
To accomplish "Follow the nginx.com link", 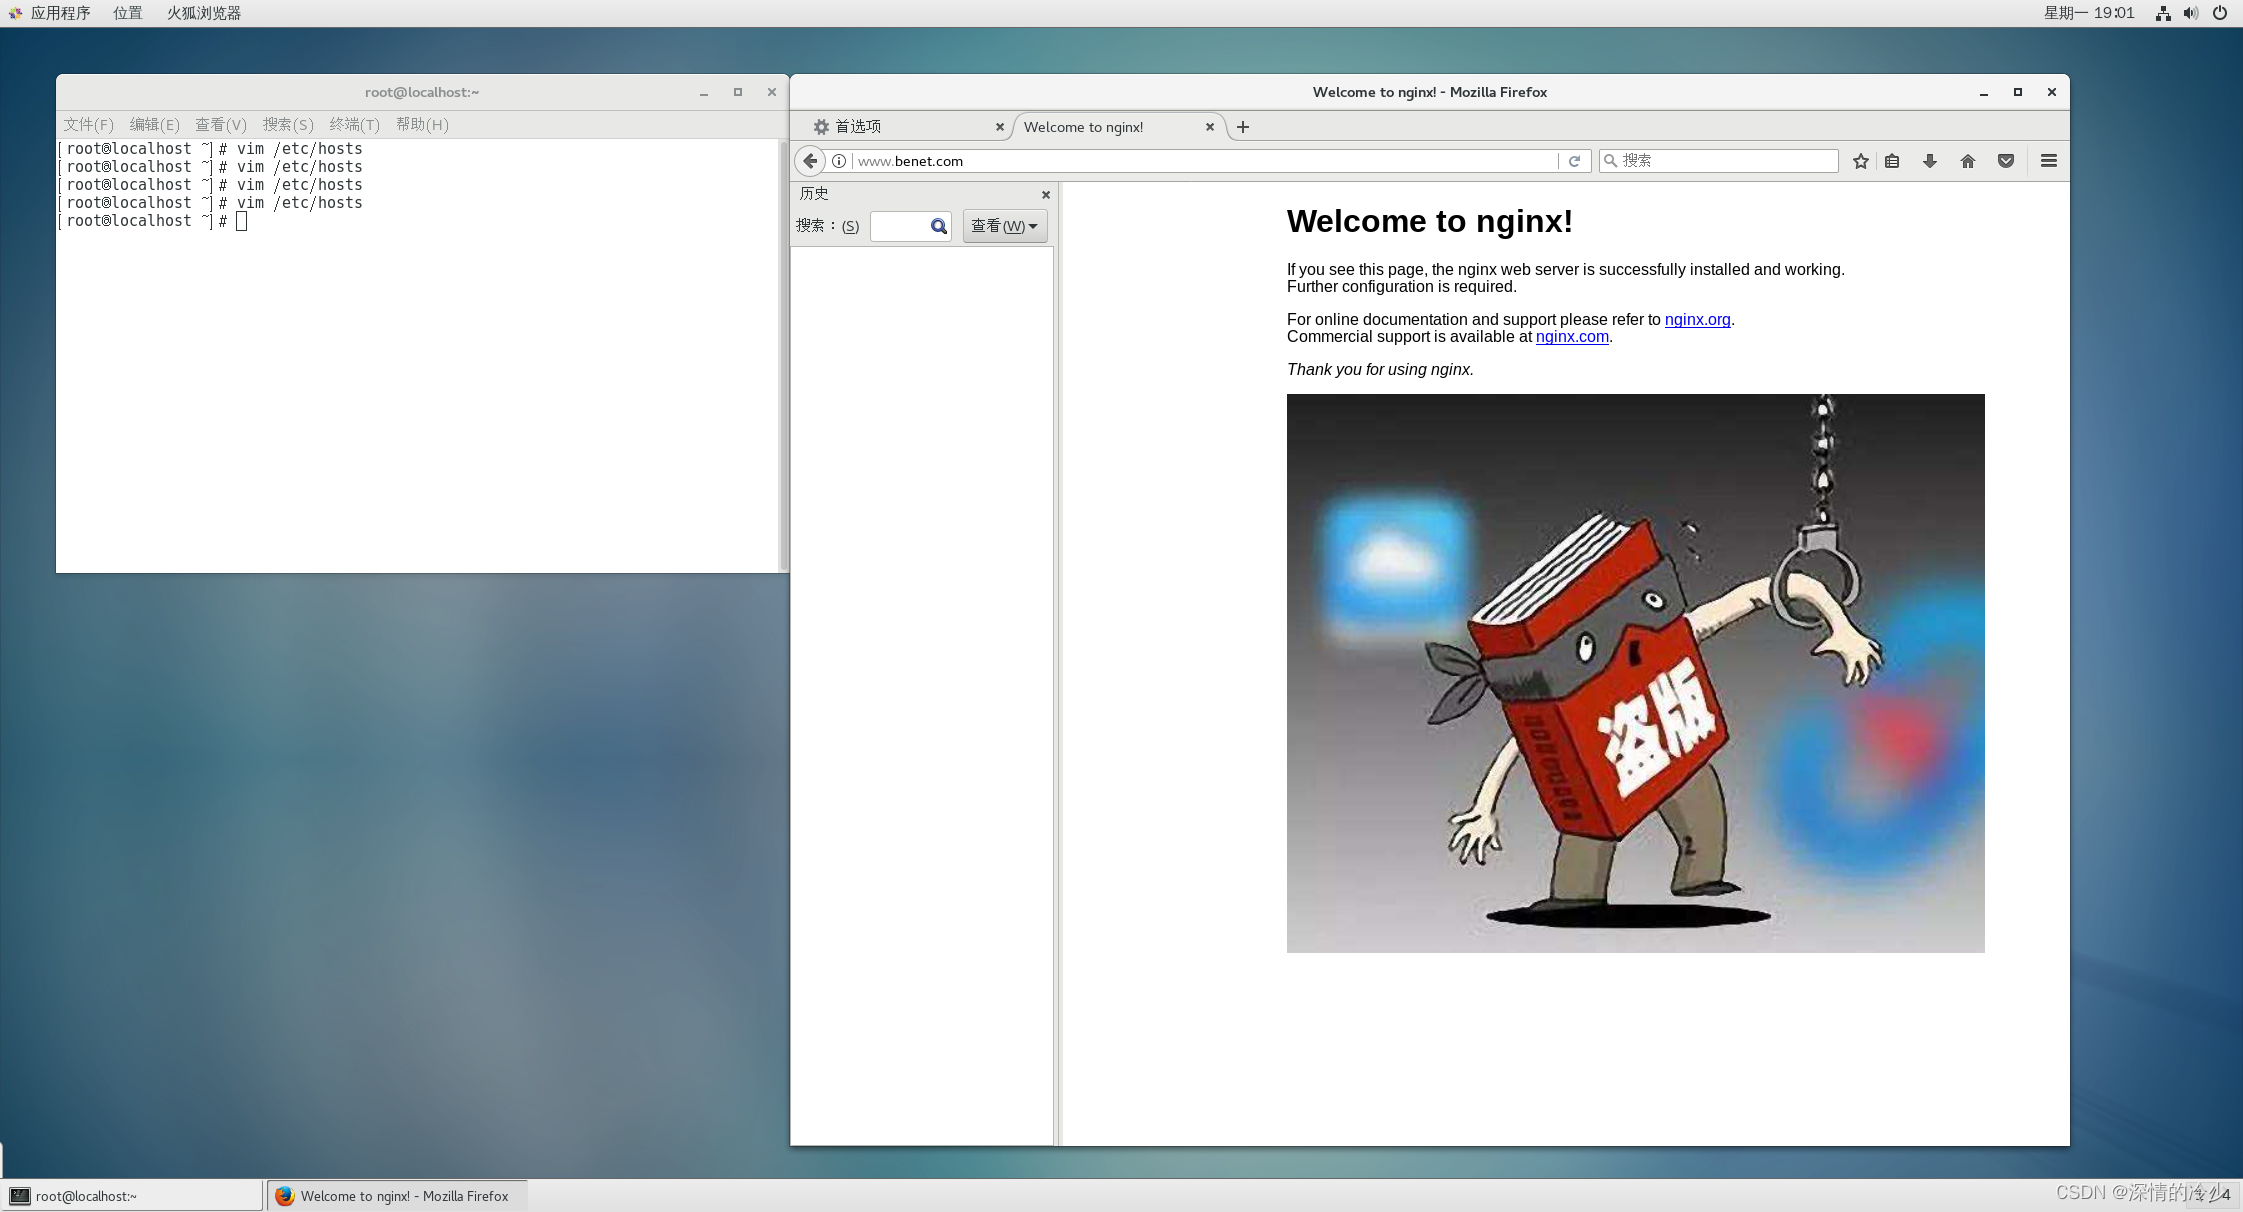I will (x=1572, y=337).
